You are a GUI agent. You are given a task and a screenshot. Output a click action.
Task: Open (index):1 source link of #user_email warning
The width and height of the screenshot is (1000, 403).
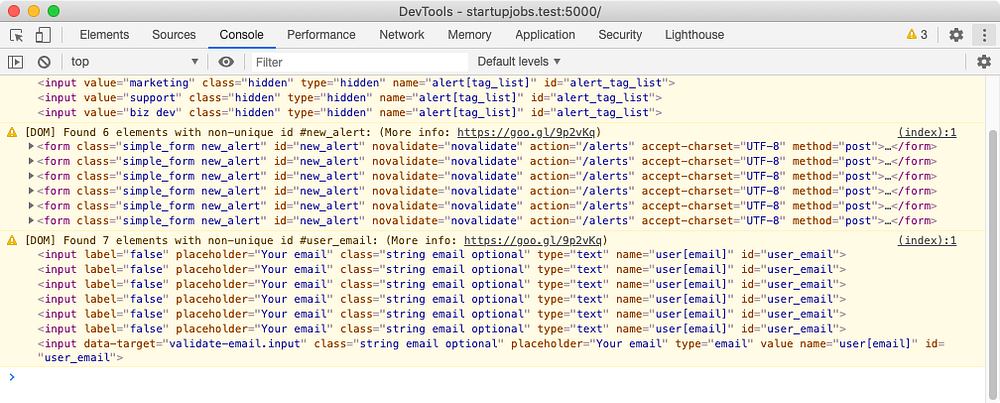pos(927,240)
